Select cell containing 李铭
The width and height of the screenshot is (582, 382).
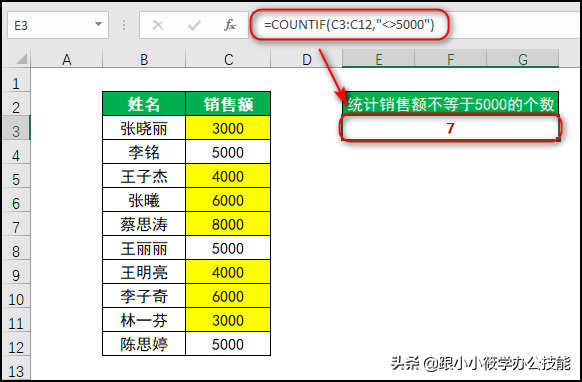point(144,152)
